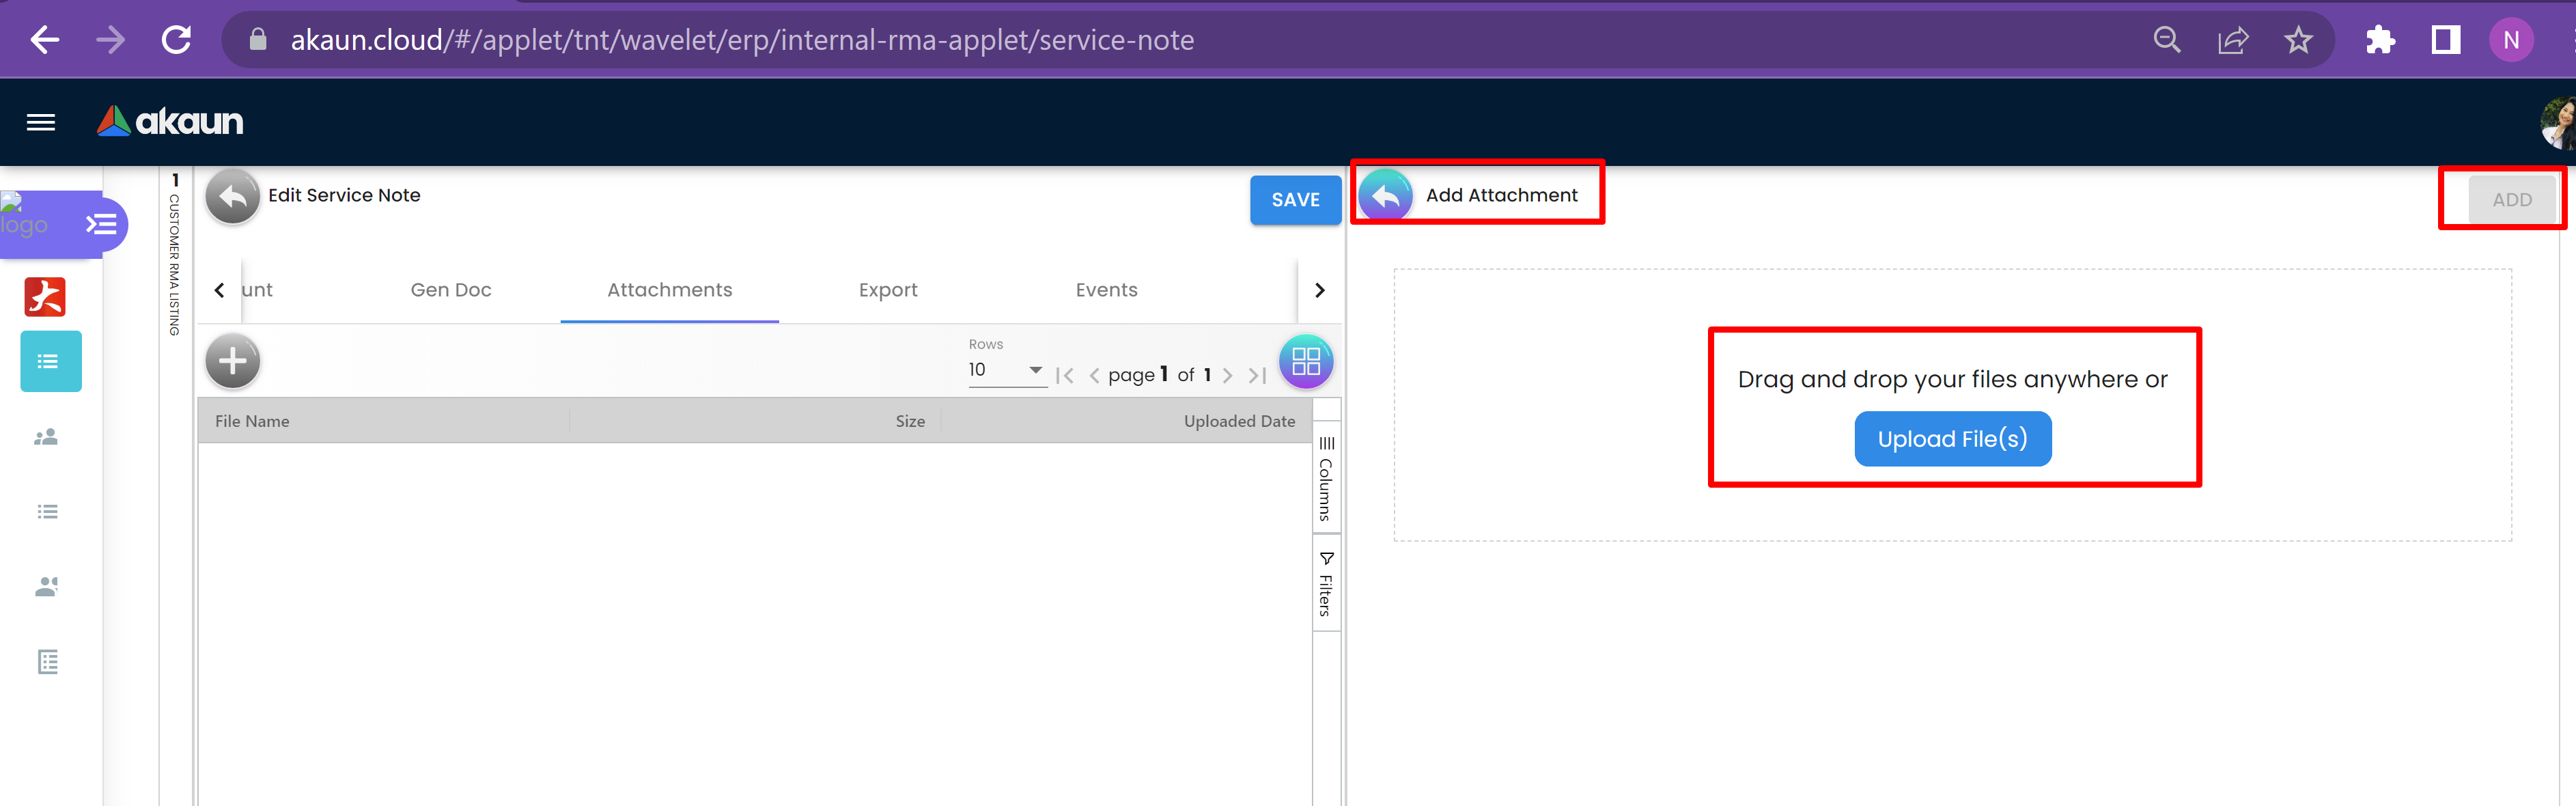The image size is (2576, 806).
Task: Open the document listing sidebar icon
Action: tap(47, 661)
